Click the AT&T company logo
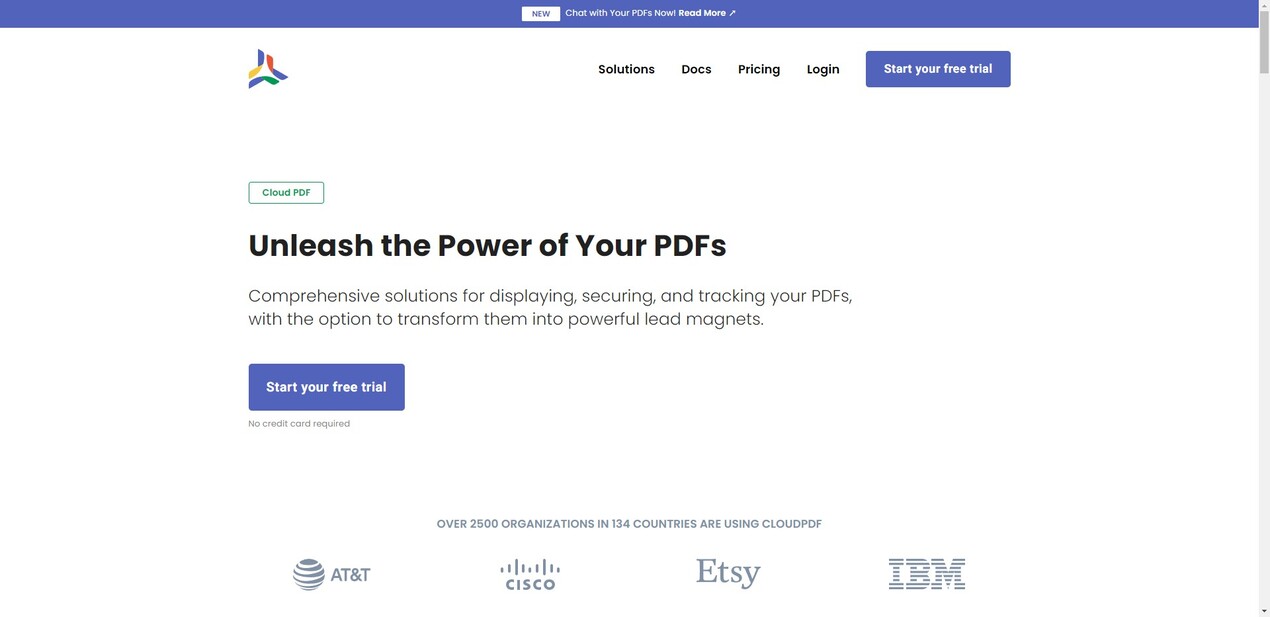1270x617 pixels. click(331, 574)
